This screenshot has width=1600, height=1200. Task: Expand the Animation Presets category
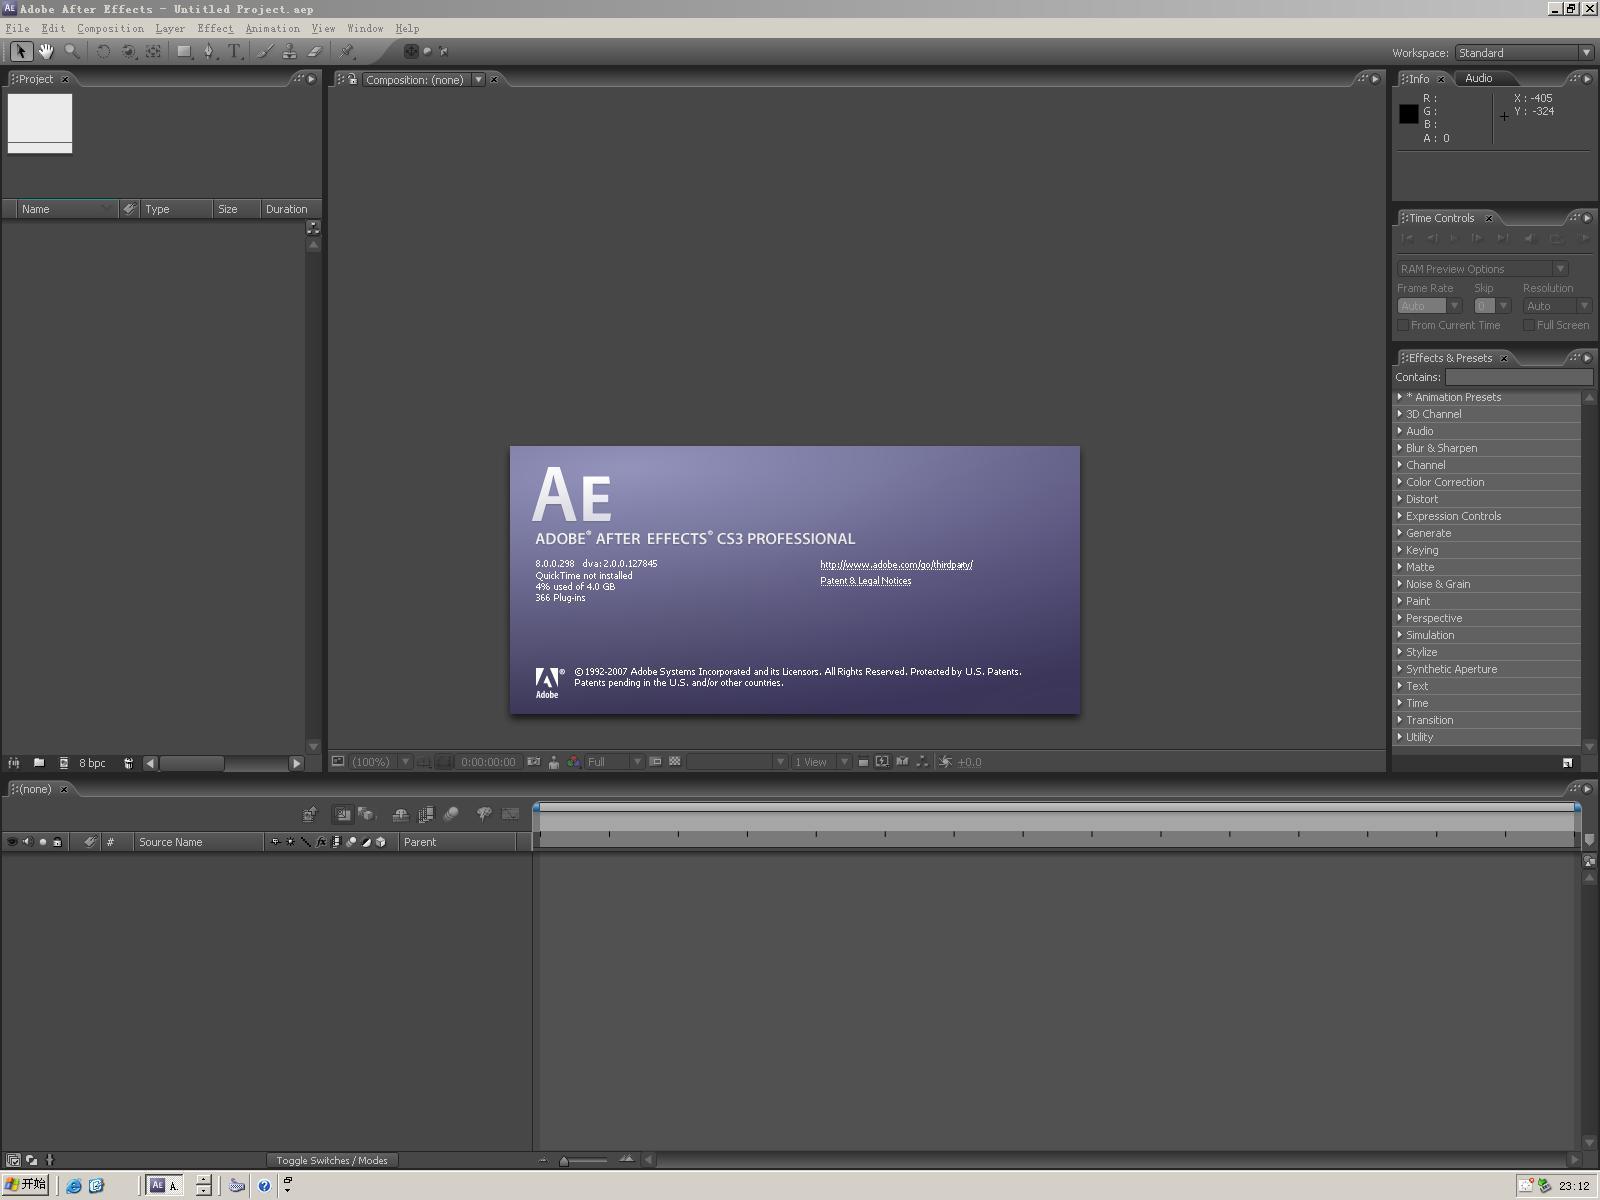pos(1400,397)
